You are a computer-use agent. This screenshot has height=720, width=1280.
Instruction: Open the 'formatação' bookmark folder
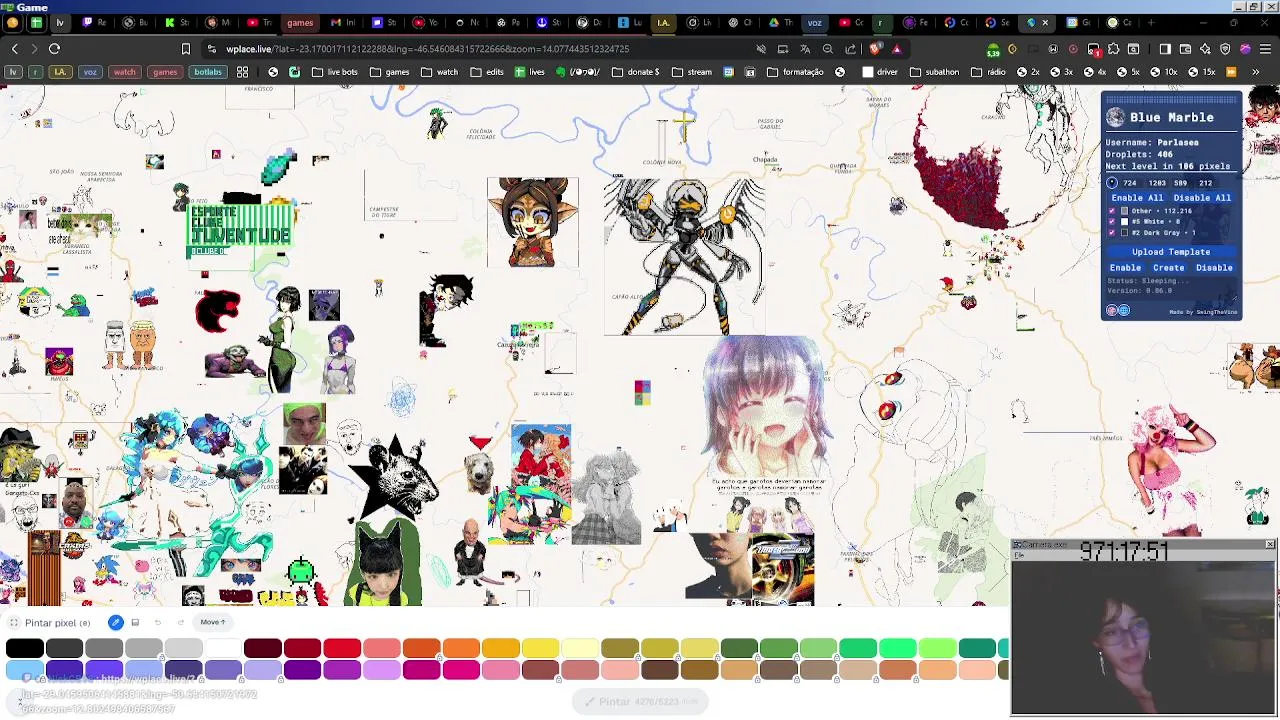[x=795, y=72]
